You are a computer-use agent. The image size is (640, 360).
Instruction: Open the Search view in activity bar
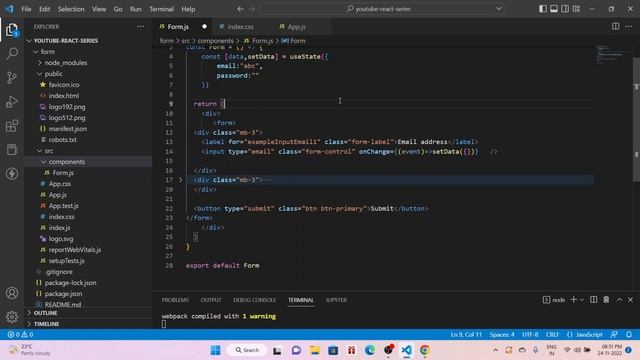(x=12, y=53)
